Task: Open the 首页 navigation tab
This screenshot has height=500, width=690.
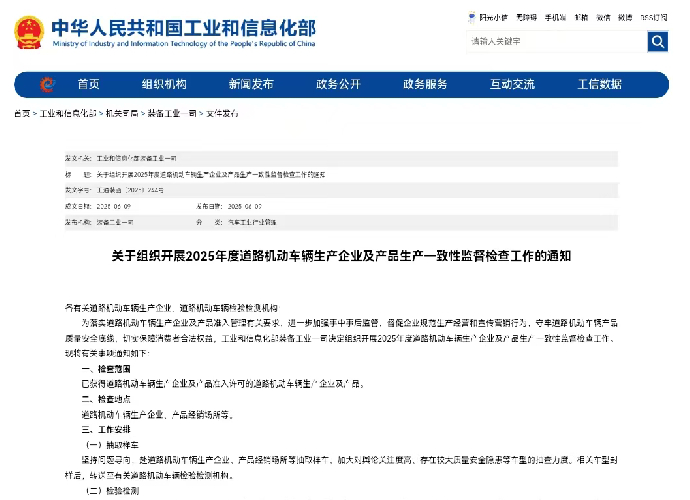Action: point(88,84)
